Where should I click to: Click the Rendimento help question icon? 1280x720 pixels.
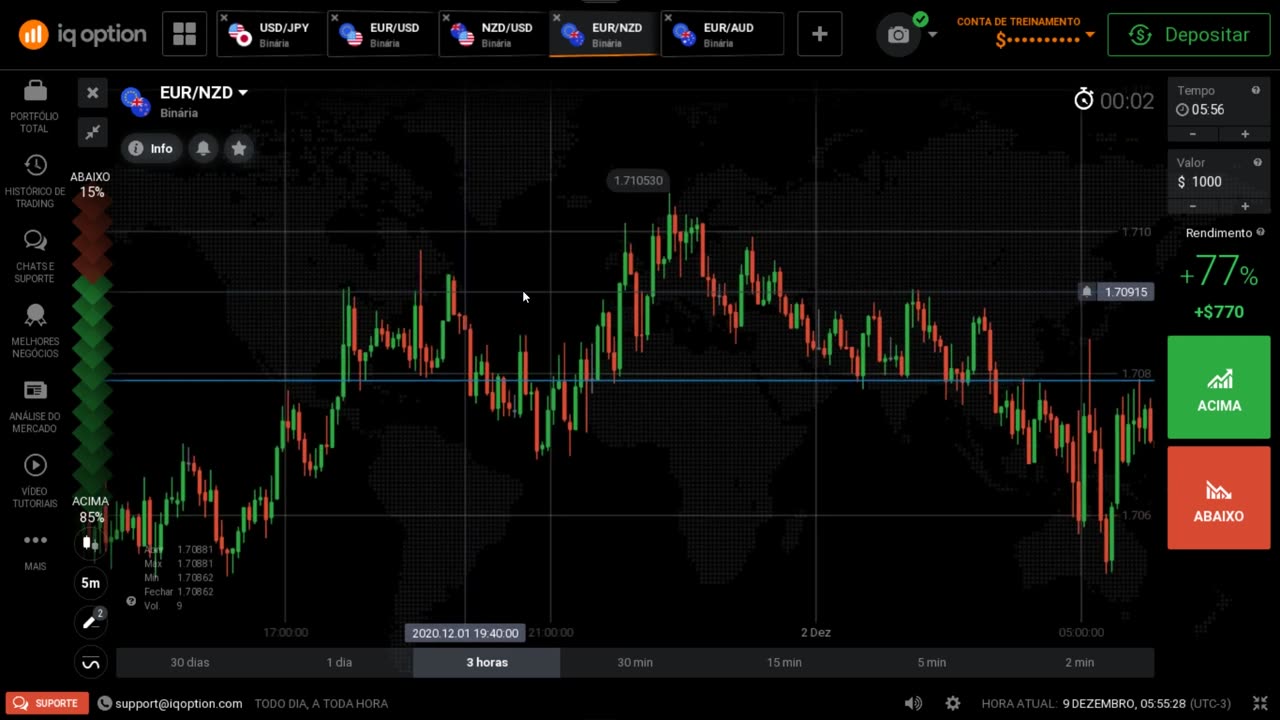[1260, 232]
